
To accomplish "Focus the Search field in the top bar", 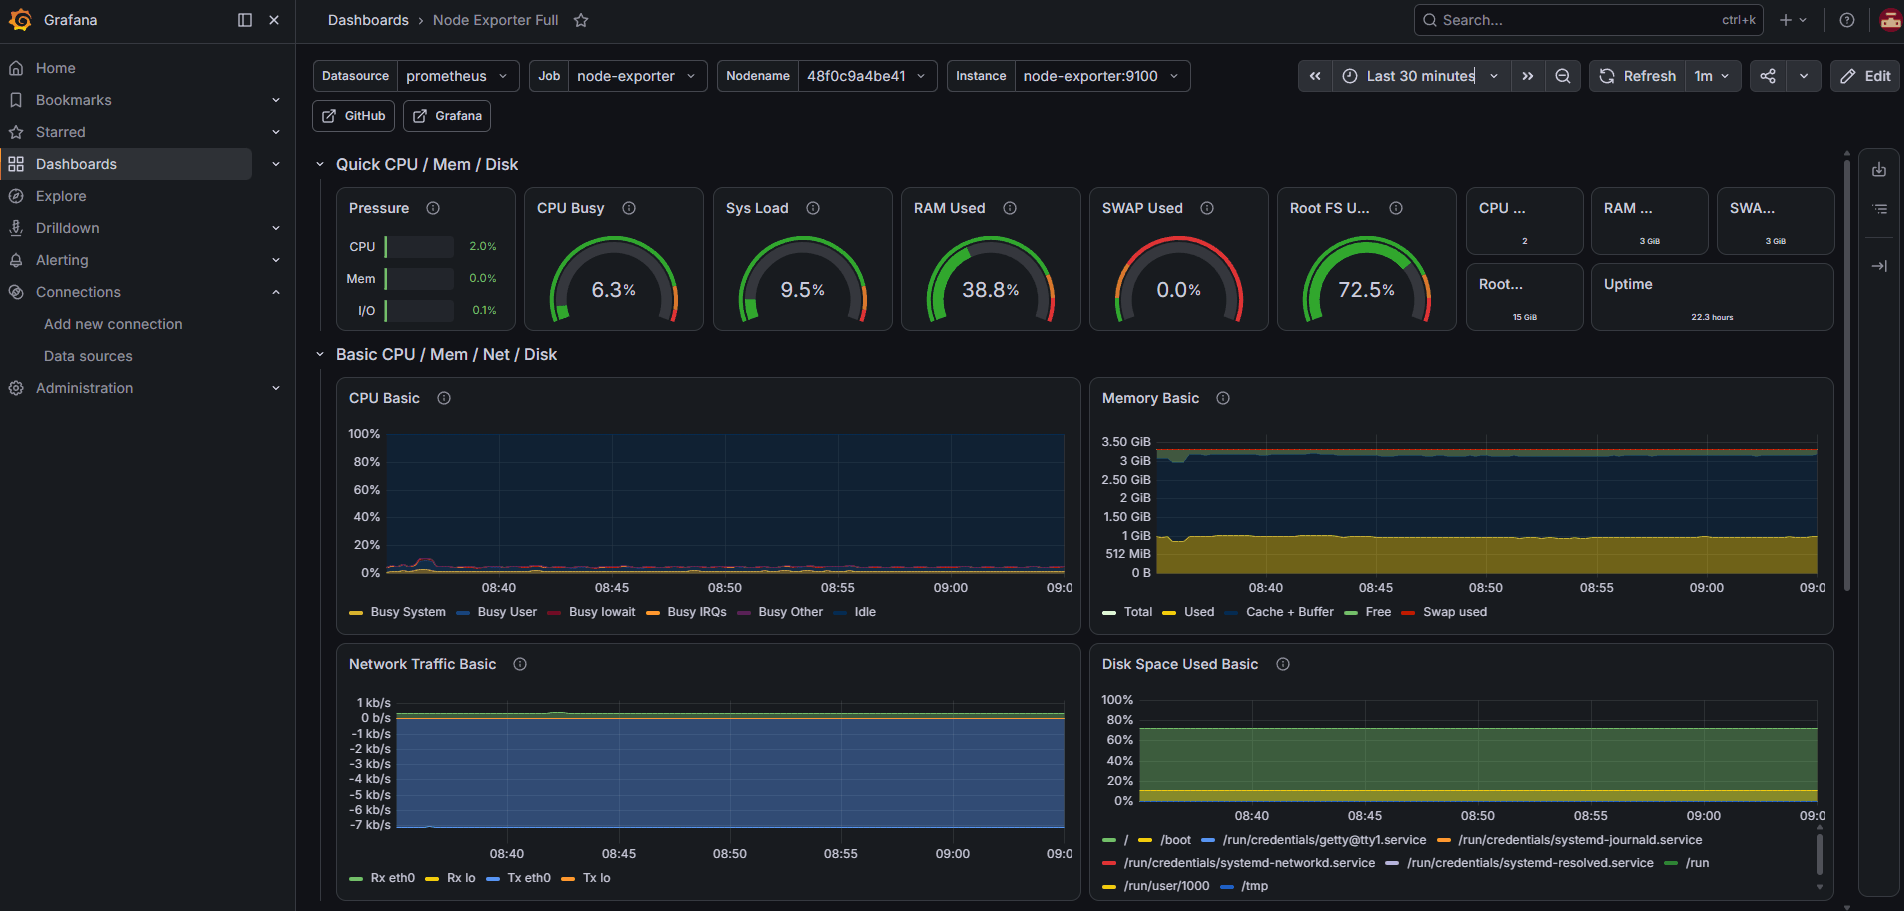I will 1589,20.
